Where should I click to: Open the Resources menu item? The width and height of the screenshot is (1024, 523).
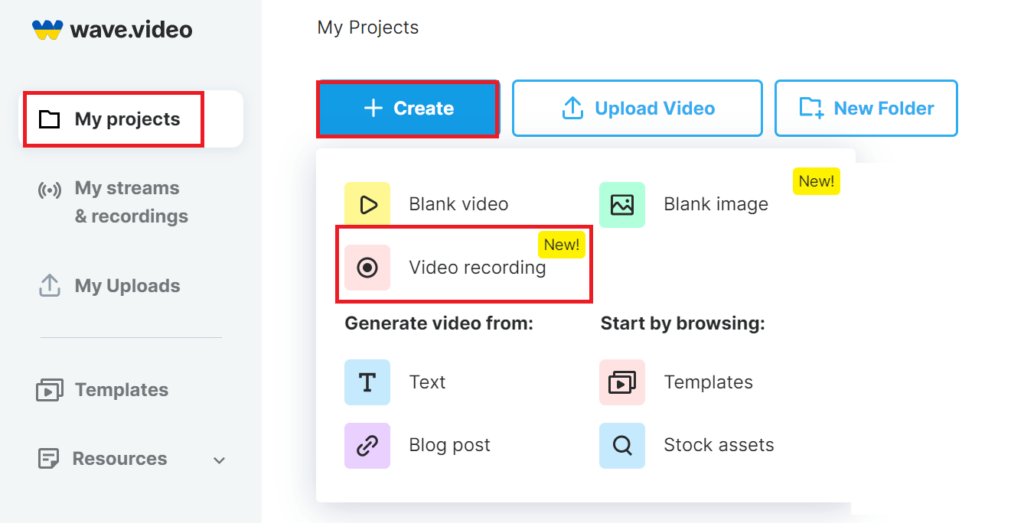pos(120,459)
